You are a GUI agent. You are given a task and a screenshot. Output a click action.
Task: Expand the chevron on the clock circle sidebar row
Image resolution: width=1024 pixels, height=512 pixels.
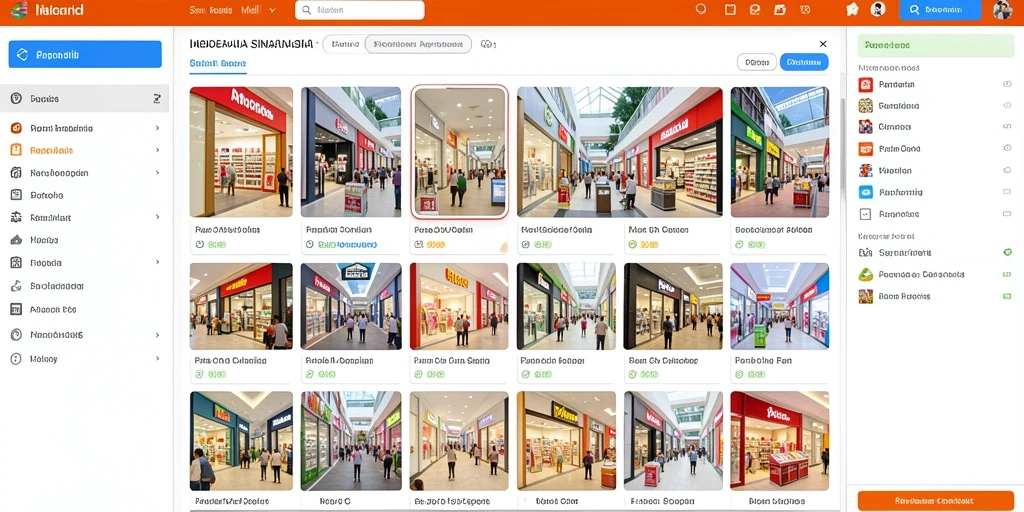click(x=157, y=335)
